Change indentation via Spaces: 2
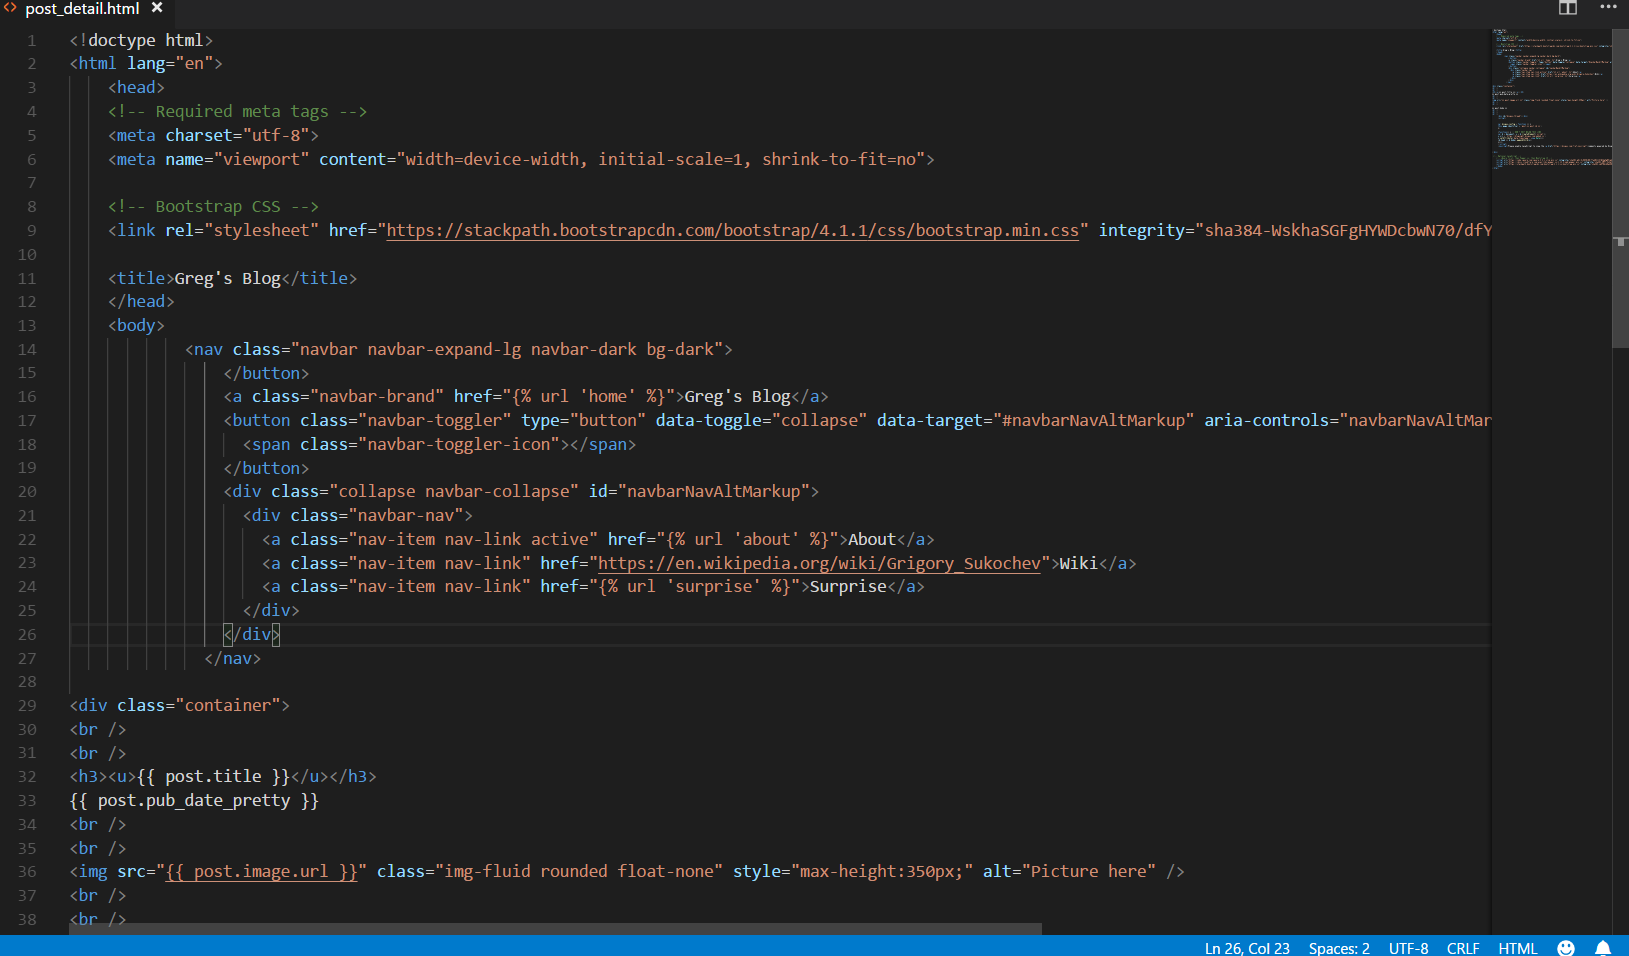The width and height of the screenshot is (1629, 956). coord(1339,948)
